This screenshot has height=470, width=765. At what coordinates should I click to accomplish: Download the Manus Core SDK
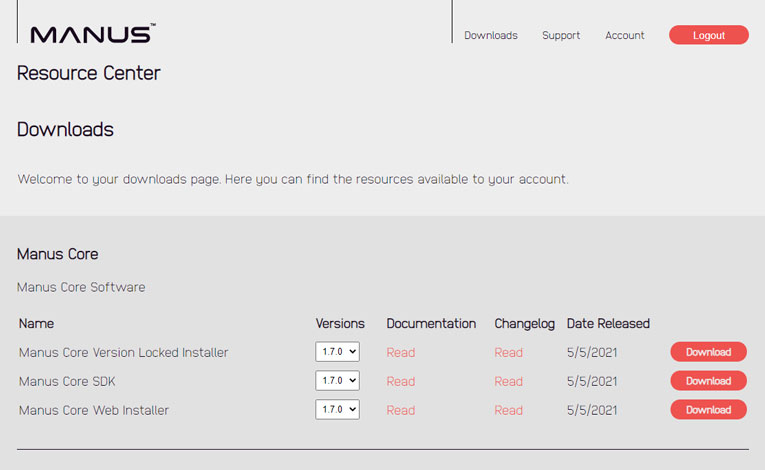[708, 381]
